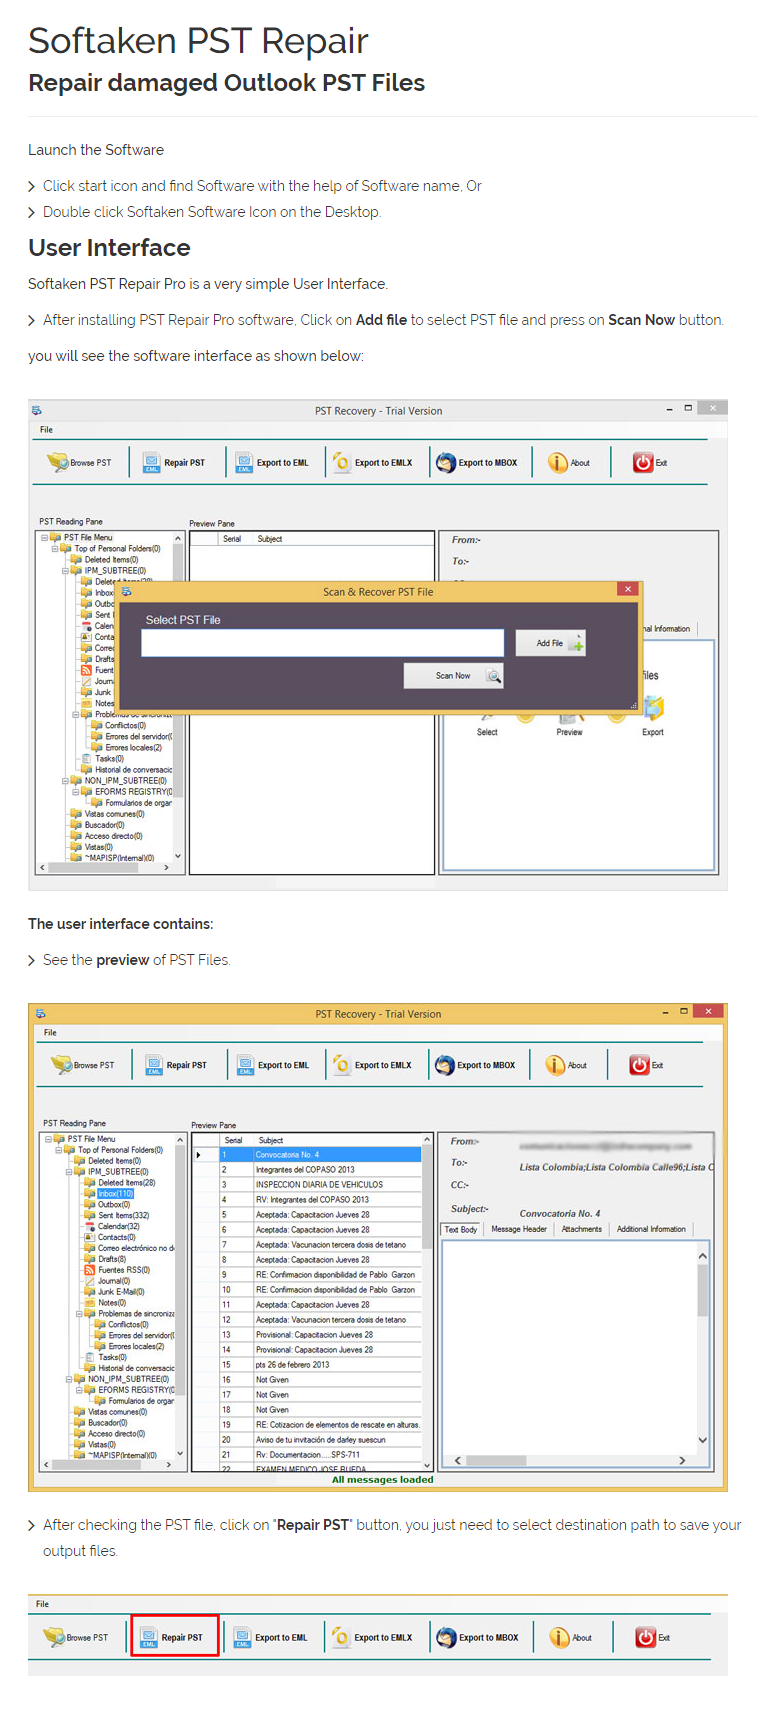Click the Text Body pane vertical scrollbar

point(703,1348)
